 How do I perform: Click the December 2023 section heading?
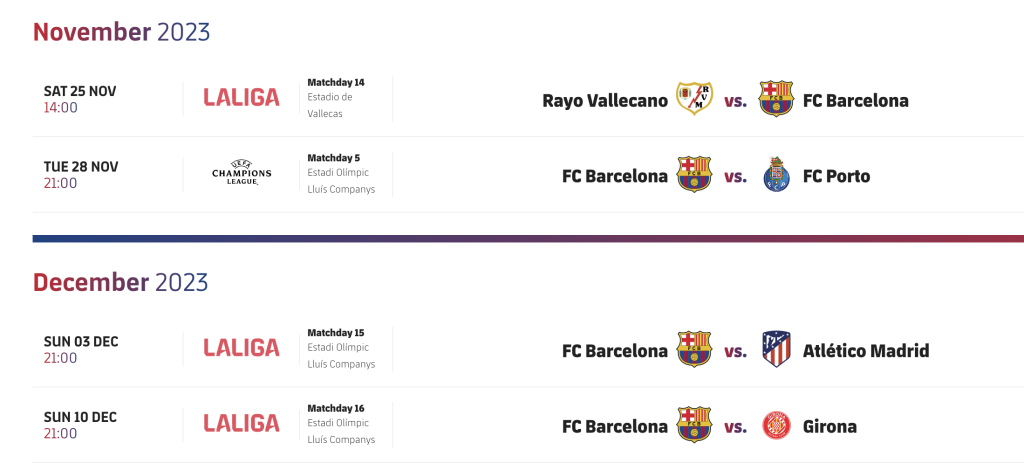coord(121,282)
